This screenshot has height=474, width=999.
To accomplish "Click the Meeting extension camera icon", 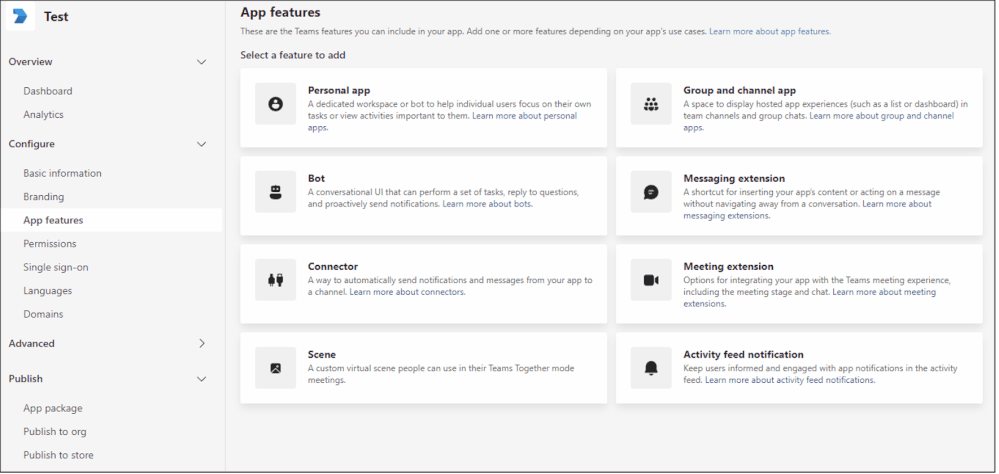I will pyautogui.click(x=651, y=280).
